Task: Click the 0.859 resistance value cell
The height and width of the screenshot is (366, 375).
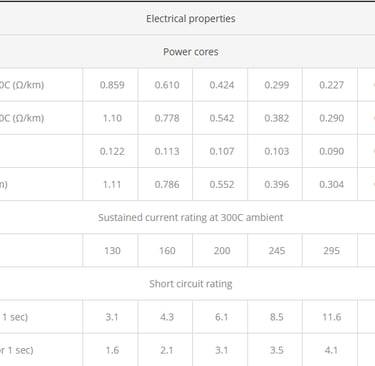Action: point(112,85)
